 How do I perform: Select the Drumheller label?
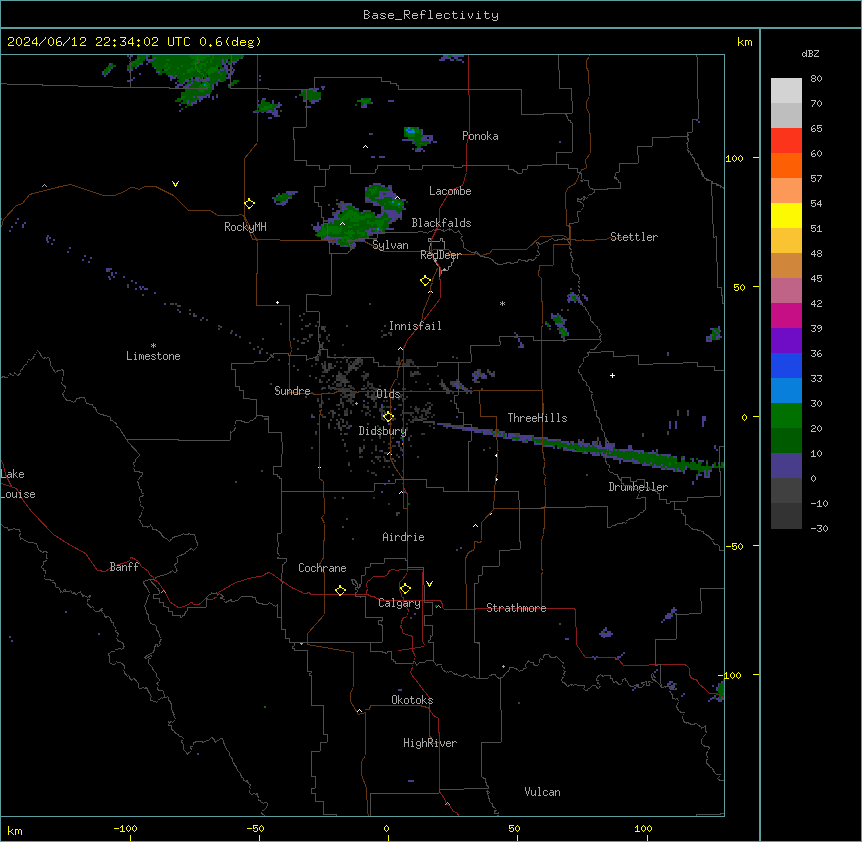point(638,487)
